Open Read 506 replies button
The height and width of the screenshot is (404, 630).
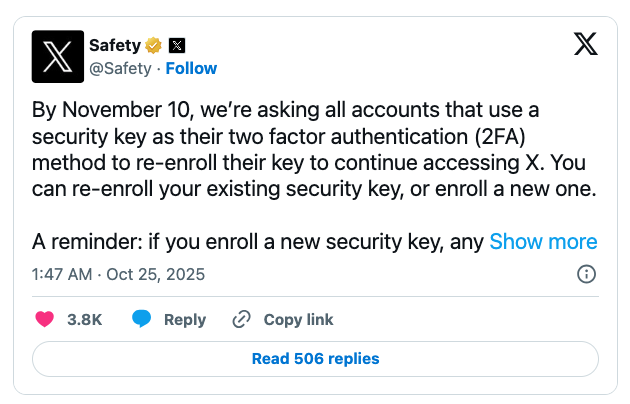315,358
